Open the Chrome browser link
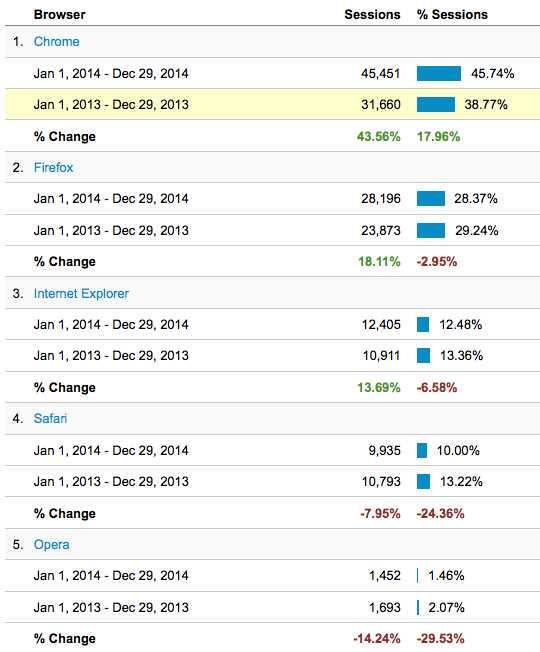This screenshot has width=540, height=652. [x=57, y=42]
